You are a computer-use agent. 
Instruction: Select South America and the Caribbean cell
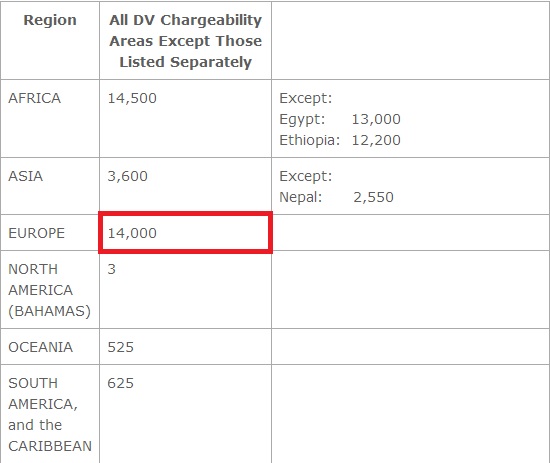[50, 414]
